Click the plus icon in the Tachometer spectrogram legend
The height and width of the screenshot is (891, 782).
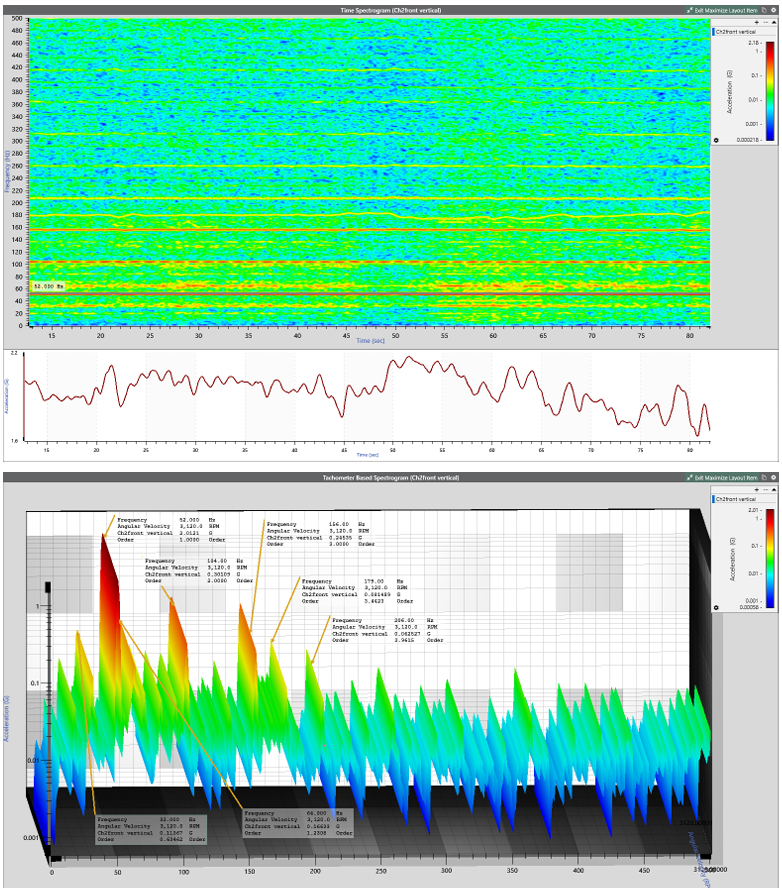pyautogui.click(x=757, y=489)
